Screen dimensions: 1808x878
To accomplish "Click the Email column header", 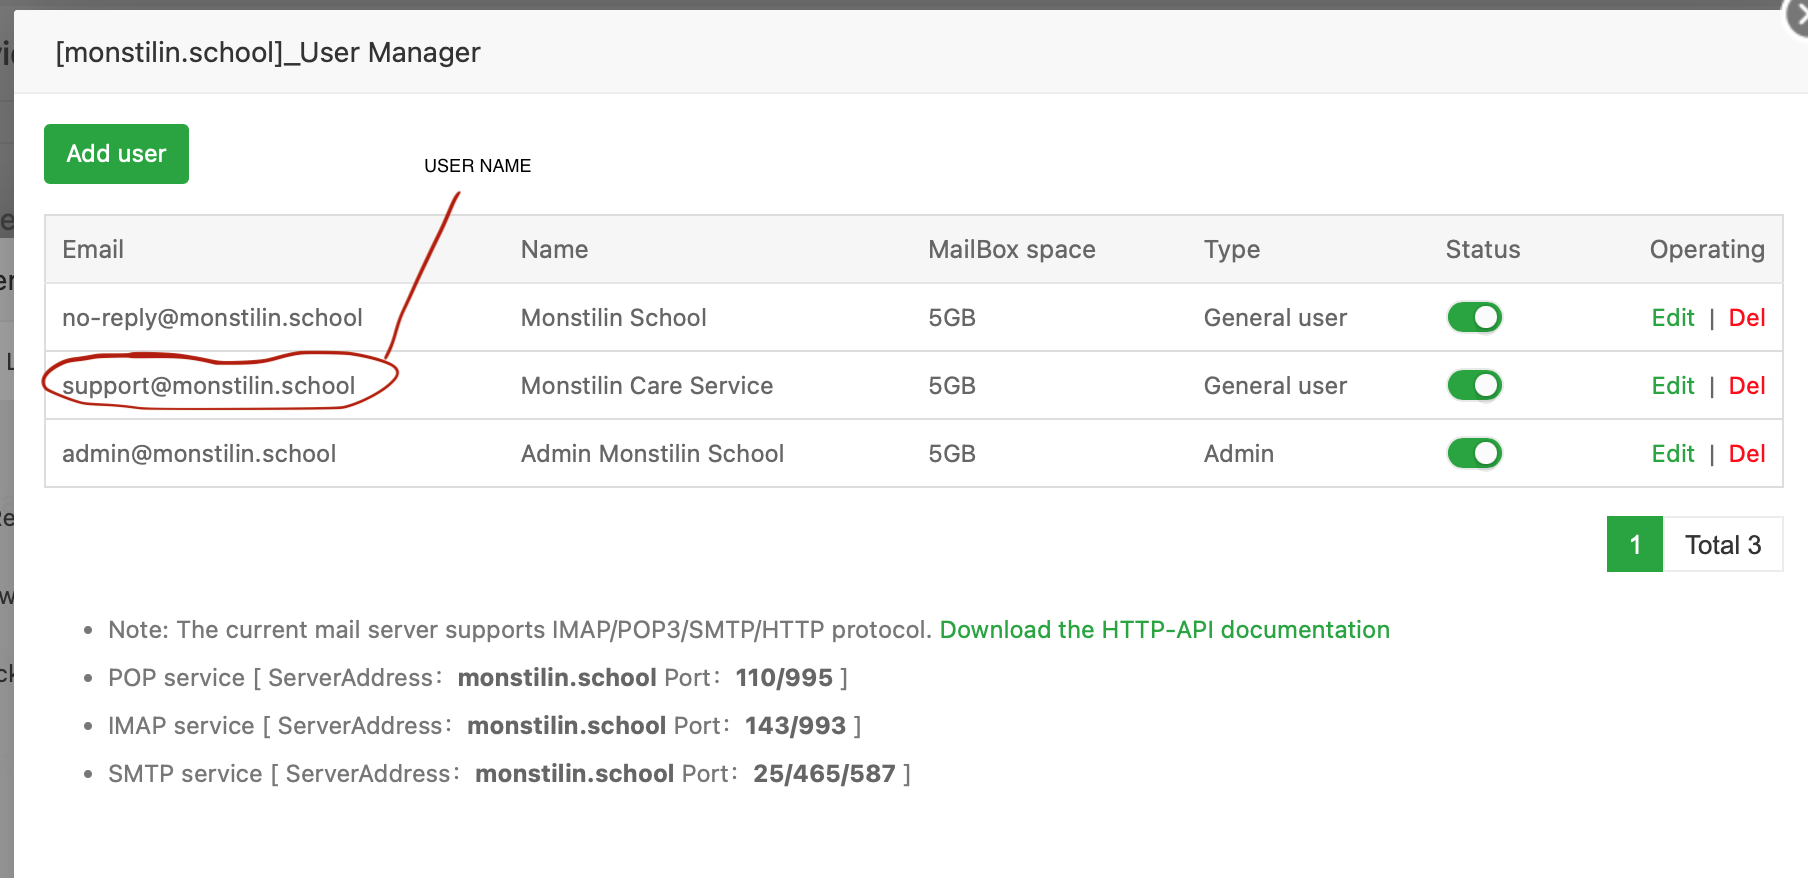I will pos(93,250).
